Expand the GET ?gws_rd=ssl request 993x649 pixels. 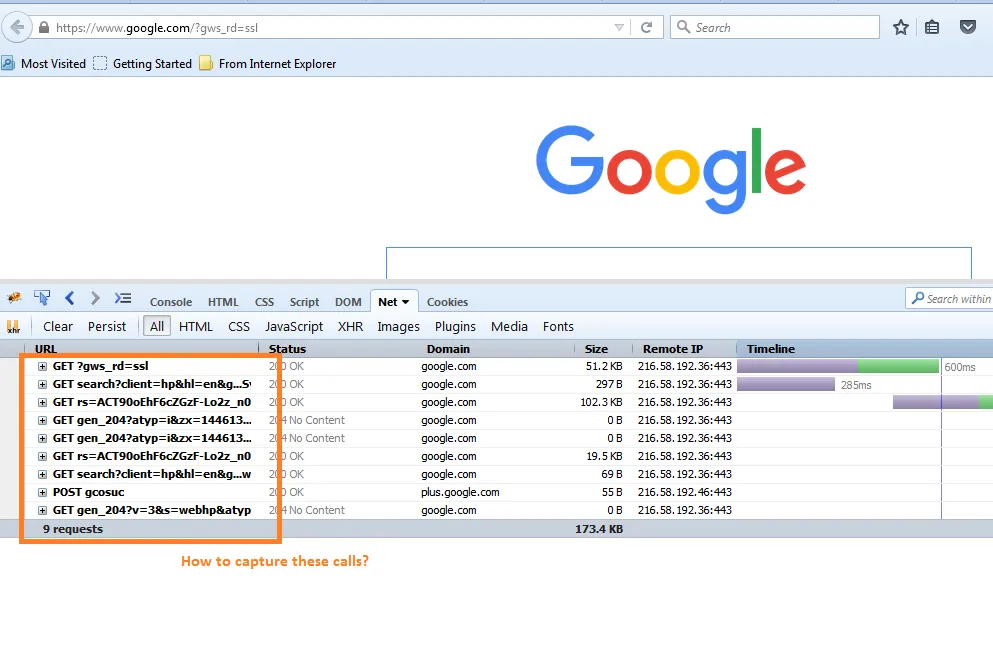(42, 367)
